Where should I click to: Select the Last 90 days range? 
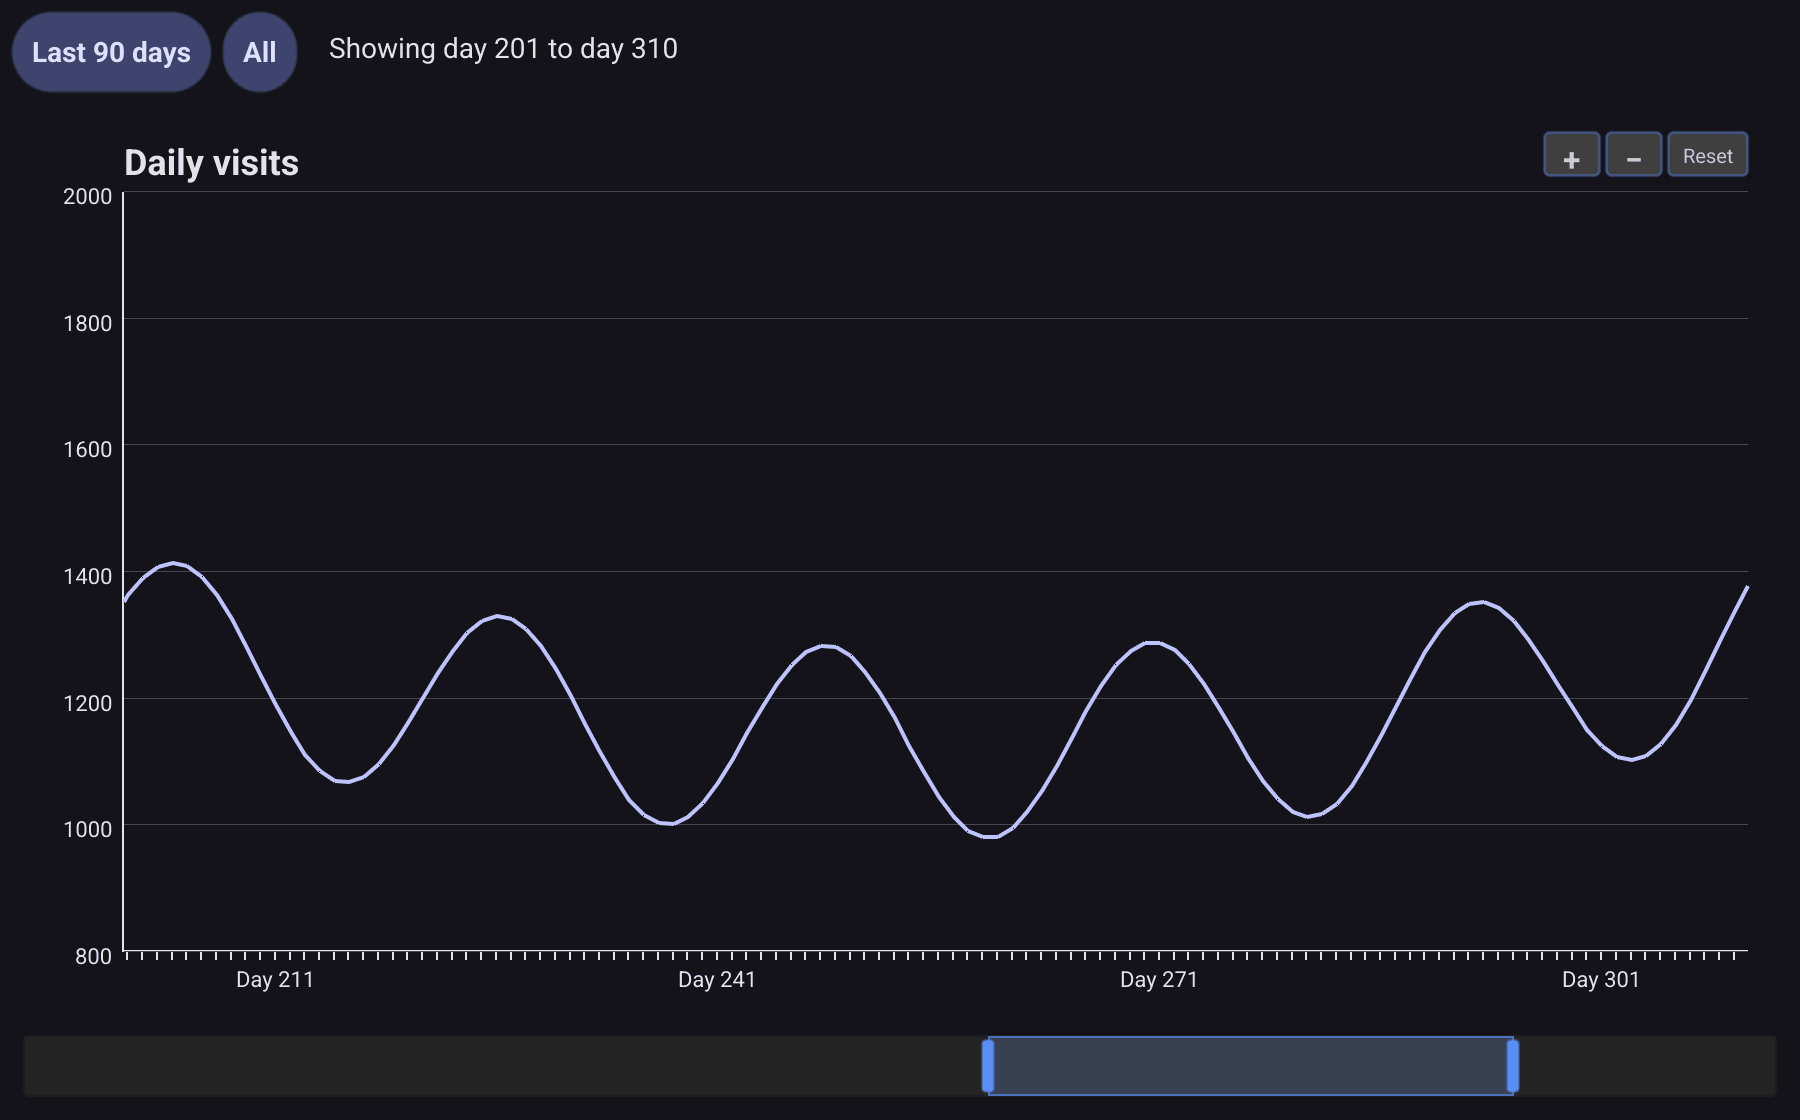tap(111, 52)
